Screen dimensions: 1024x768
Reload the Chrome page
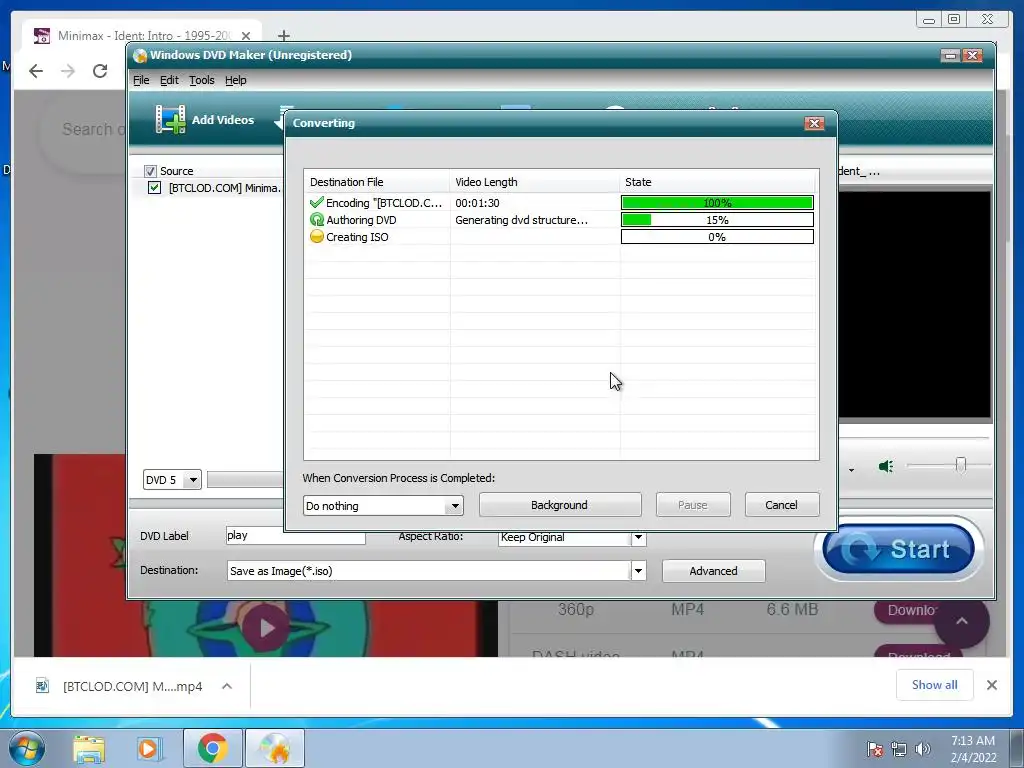(100, 71)
